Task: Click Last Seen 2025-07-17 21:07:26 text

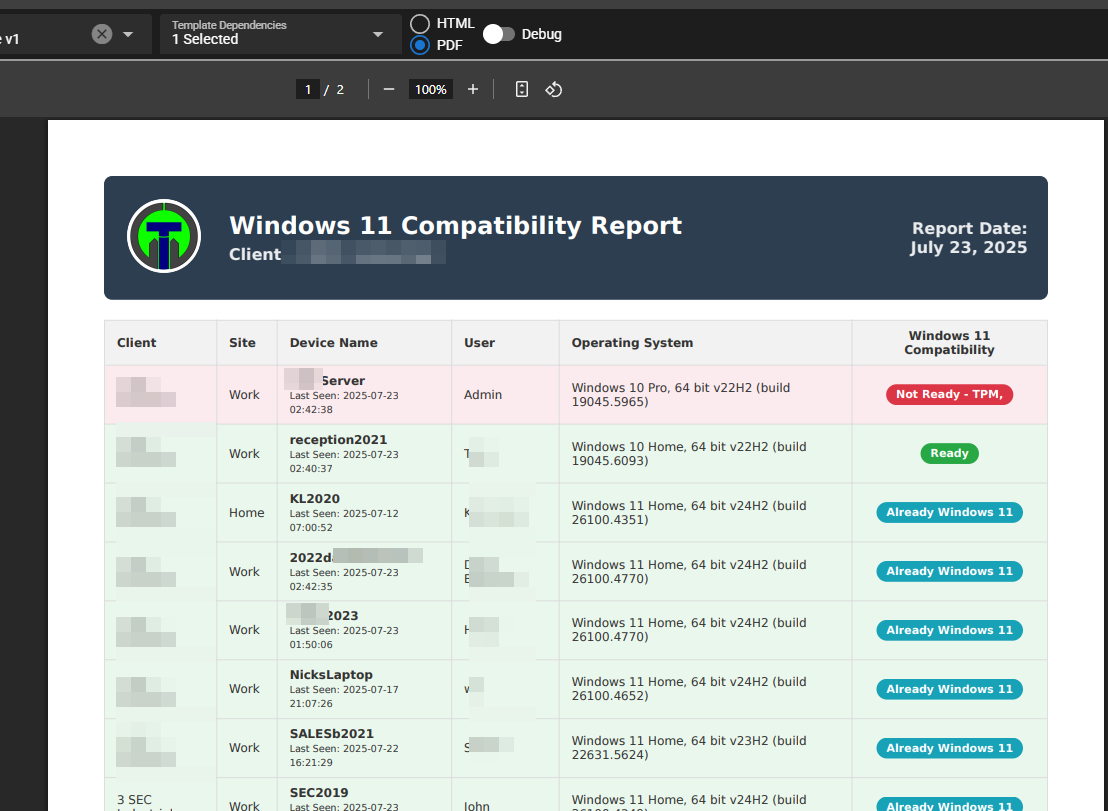Action: [343, 697]
